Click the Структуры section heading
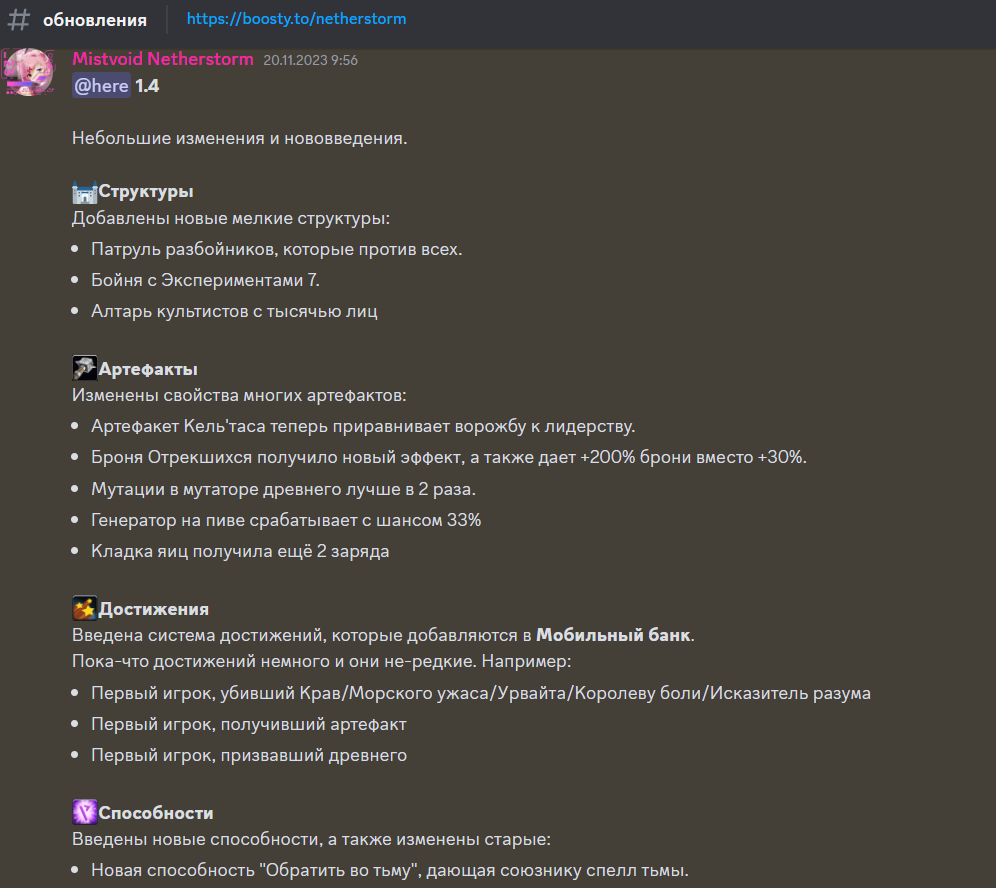996x888 pixels. tap(146, 192)
